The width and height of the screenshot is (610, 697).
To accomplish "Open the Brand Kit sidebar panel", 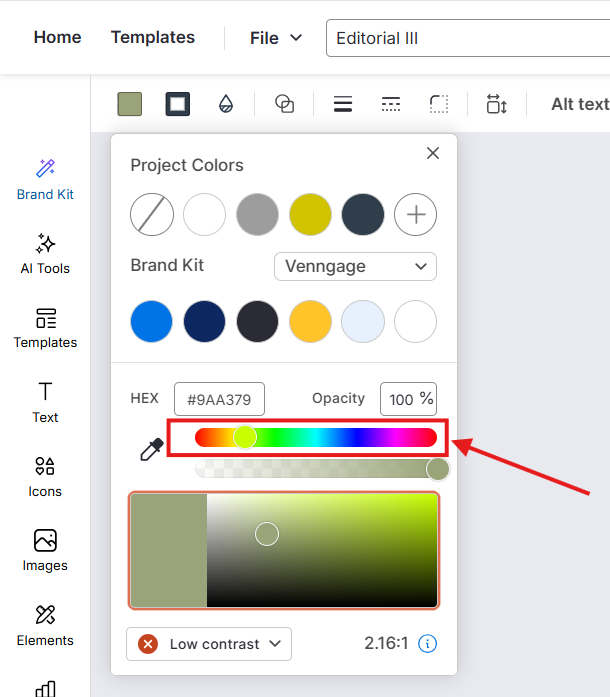I will [x=45, y=179].
